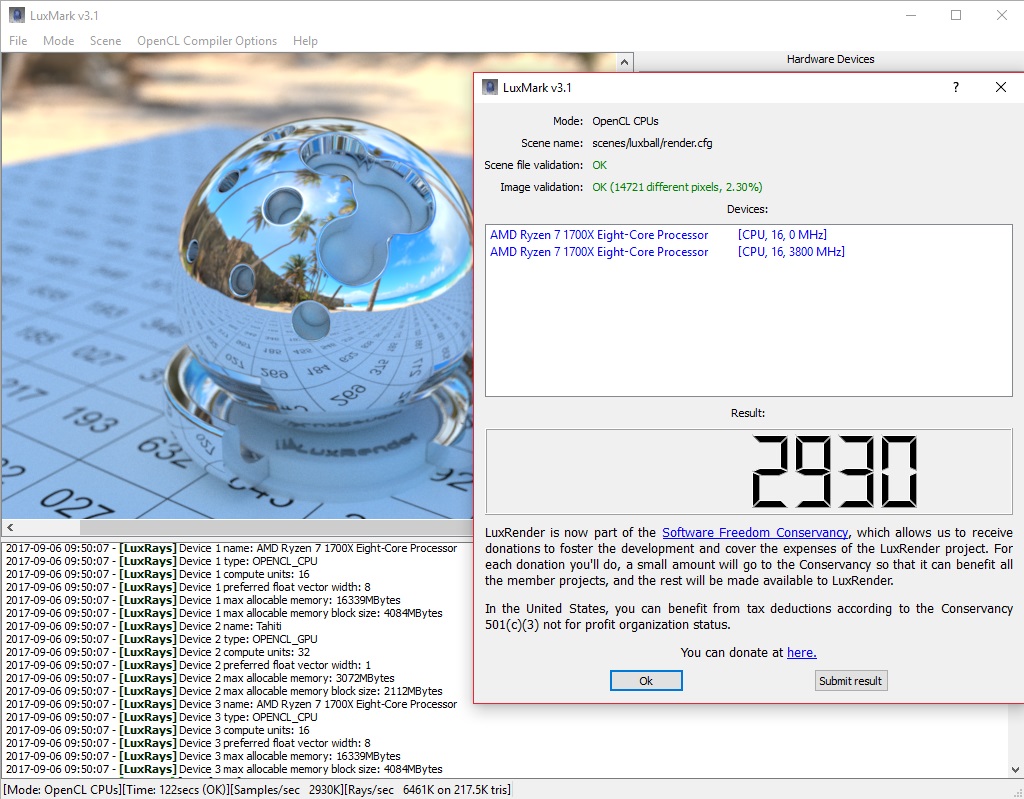Click the scene name 'scenes/luxball/render.cfg'

pyautogui.click(x=652, y=143)
